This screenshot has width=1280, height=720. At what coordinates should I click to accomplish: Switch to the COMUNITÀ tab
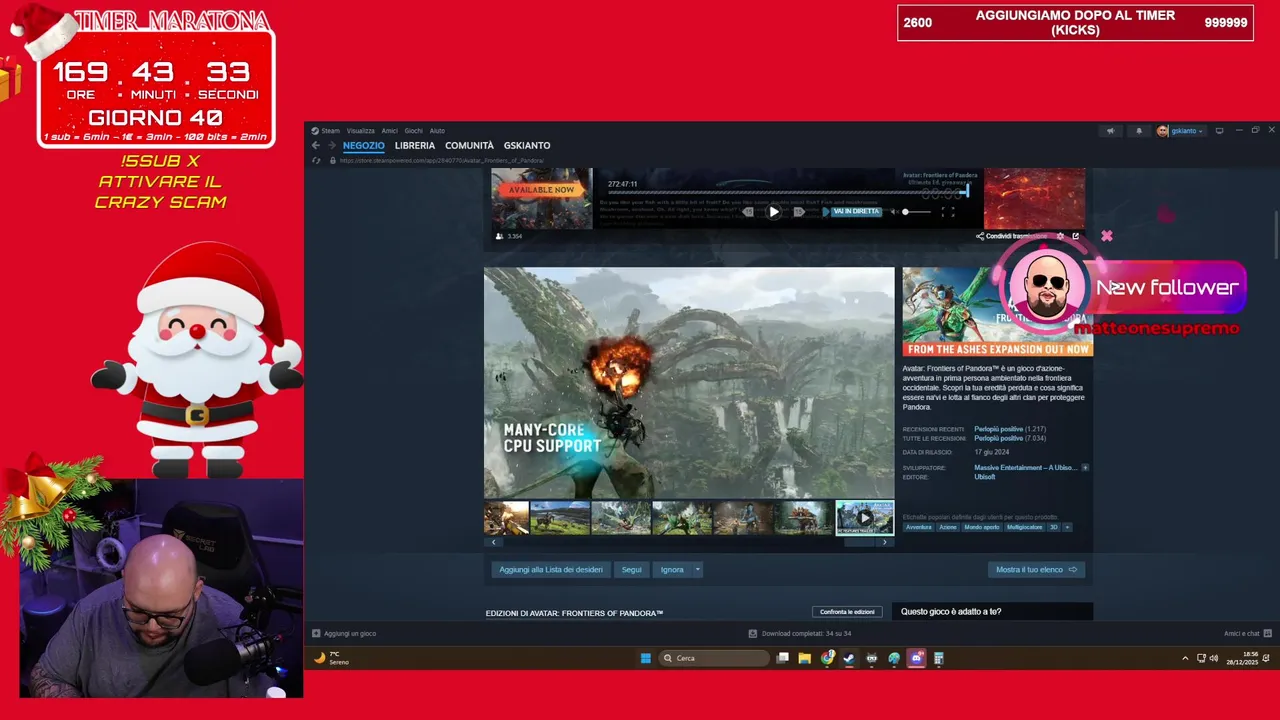(469, 146)
